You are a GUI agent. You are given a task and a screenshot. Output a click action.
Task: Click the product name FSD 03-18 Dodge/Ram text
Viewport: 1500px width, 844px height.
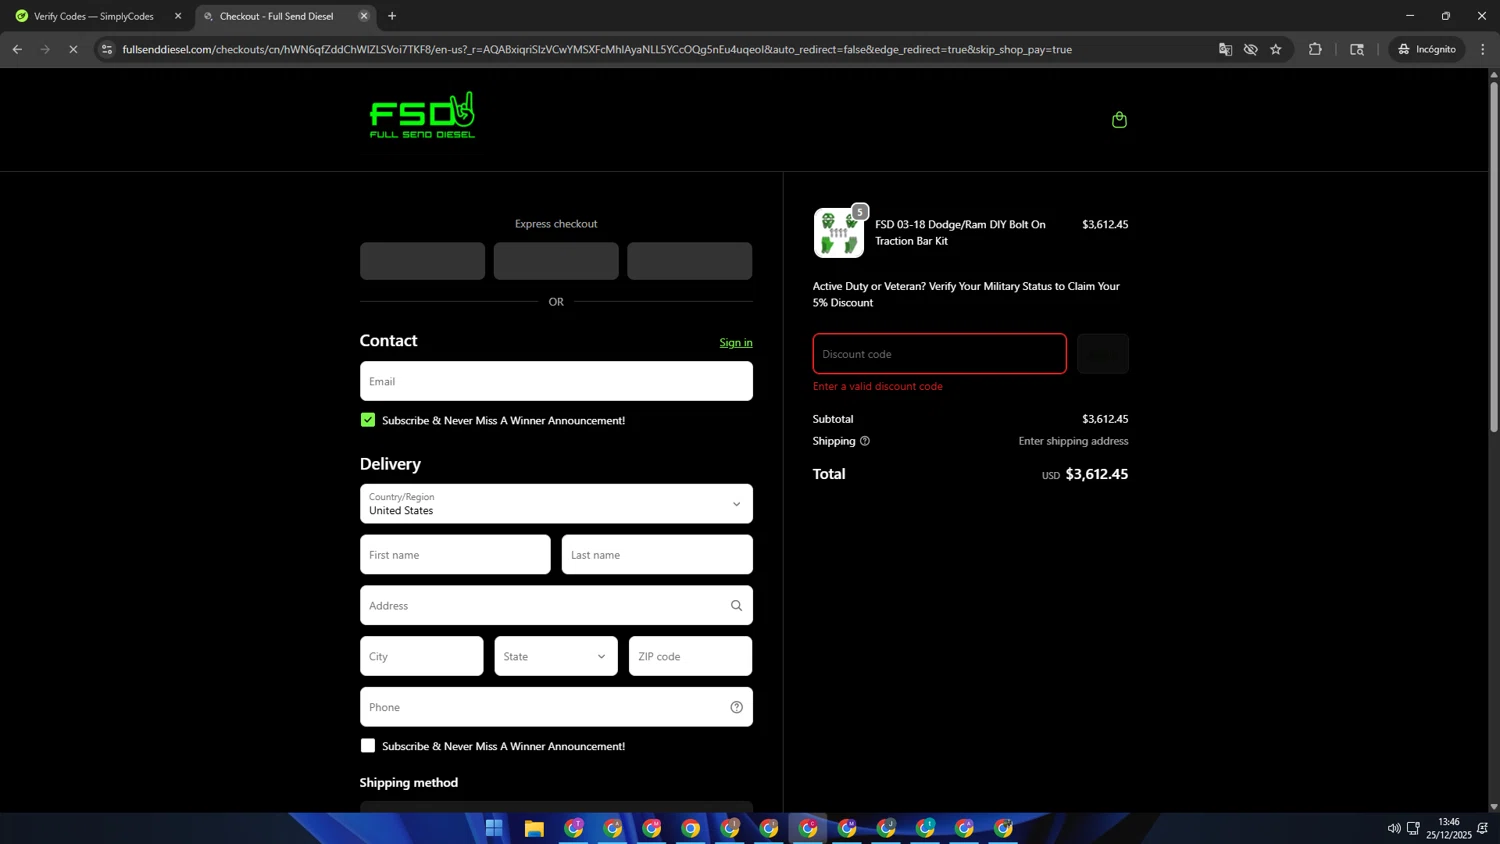coord(960,233)
